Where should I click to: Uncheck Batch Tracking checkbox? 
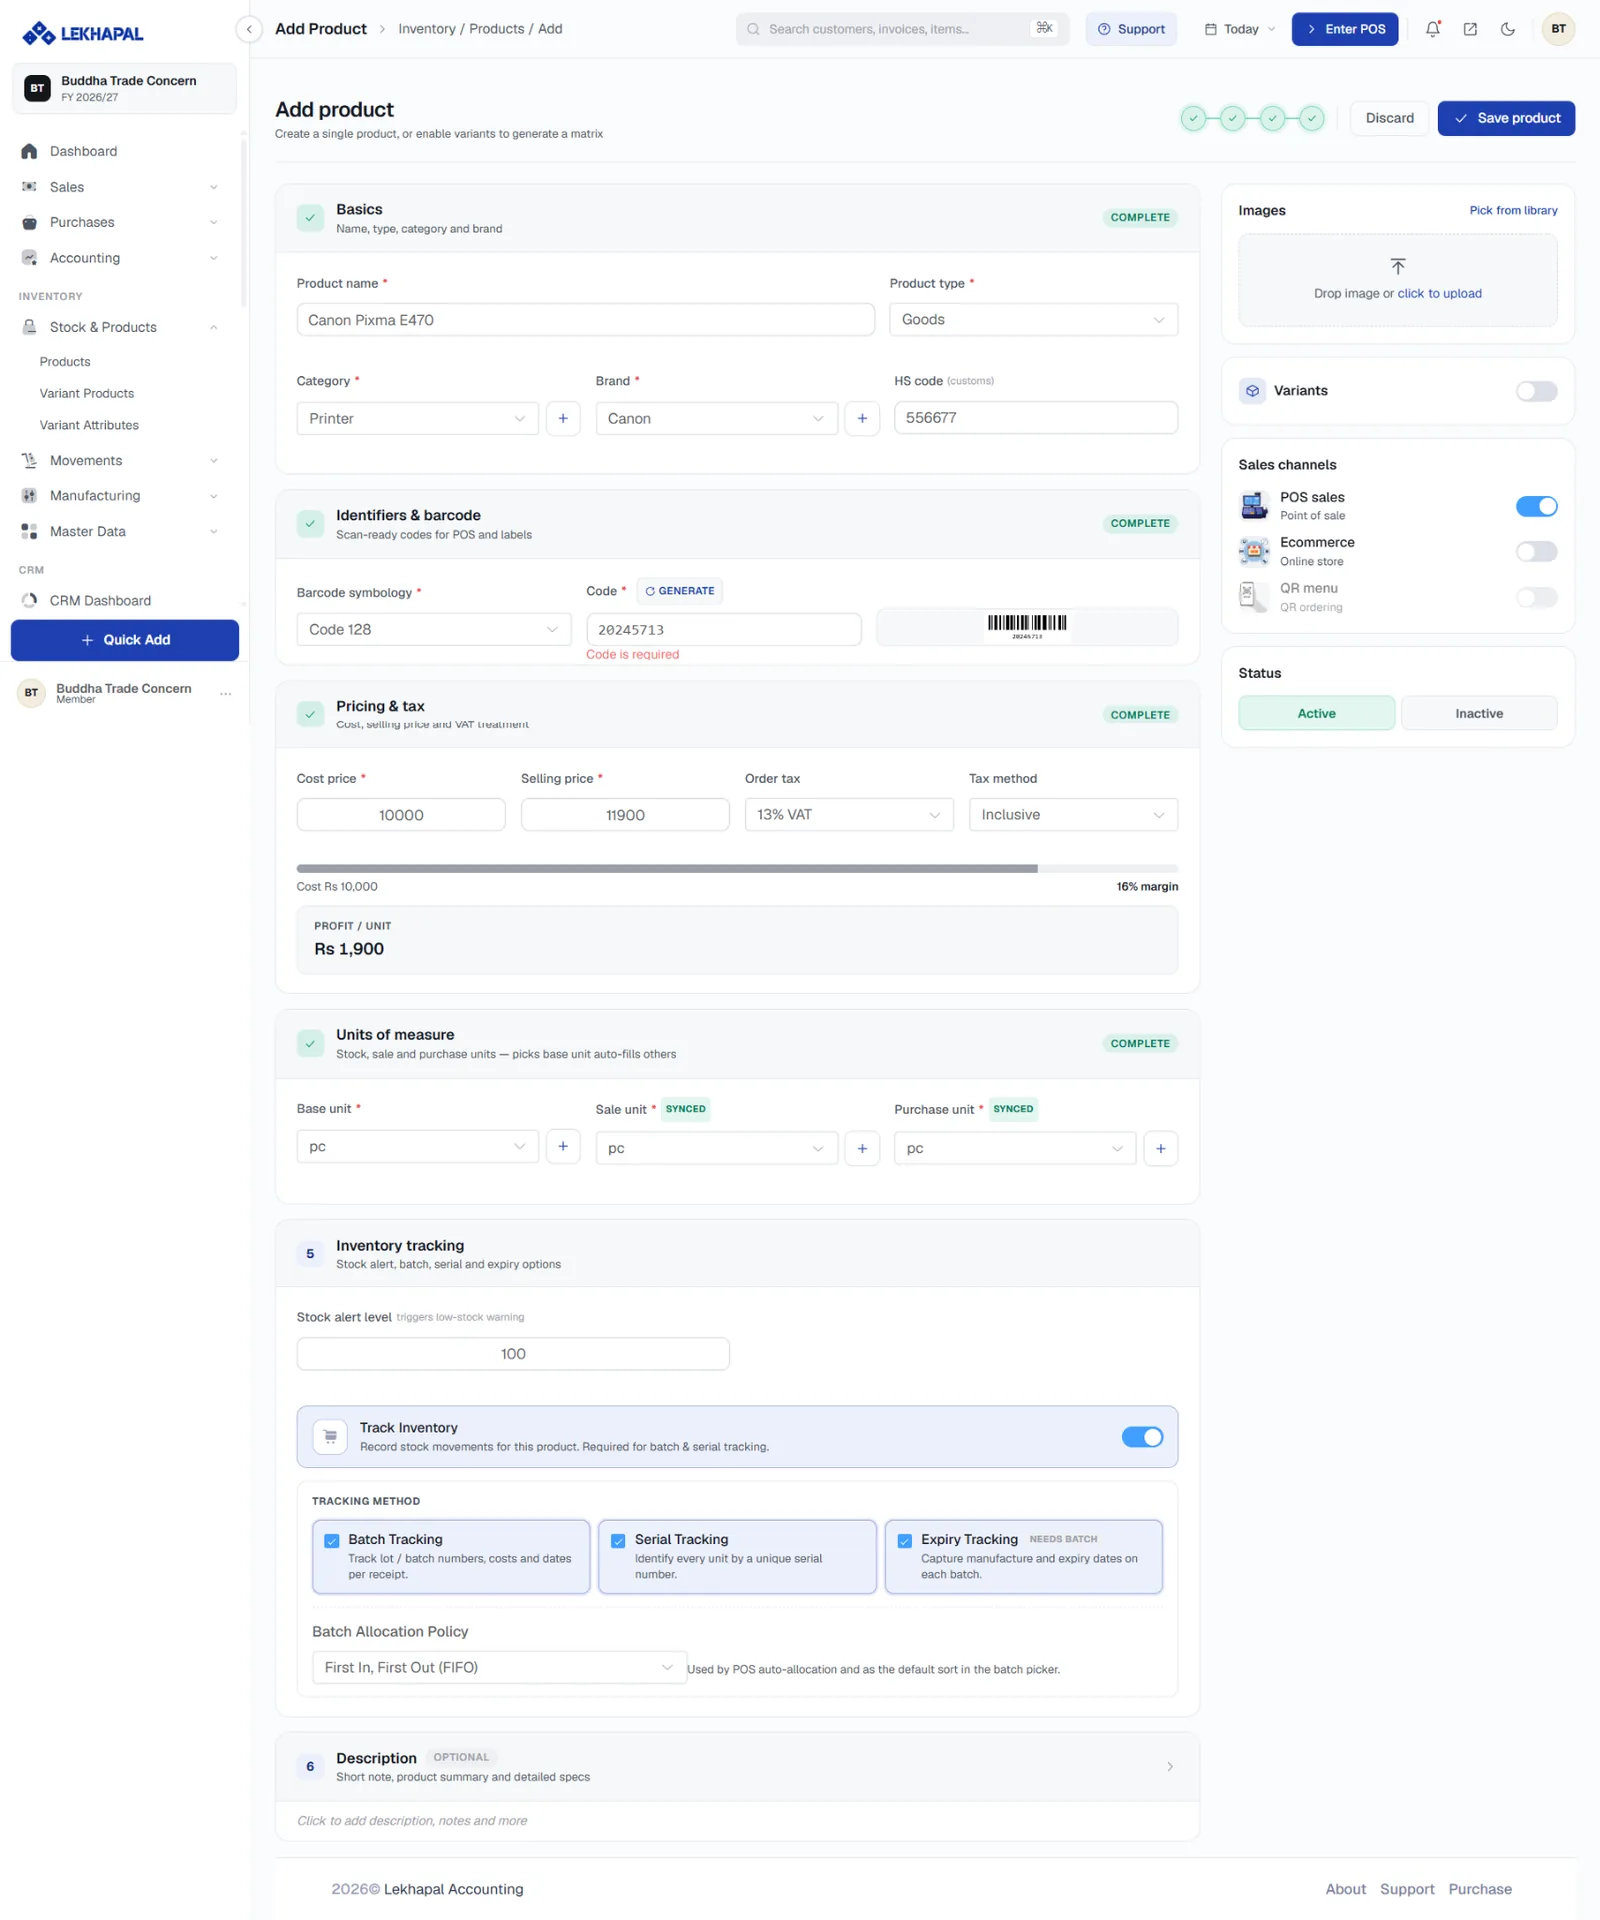pyautogui.click(x=332, y=1540)
